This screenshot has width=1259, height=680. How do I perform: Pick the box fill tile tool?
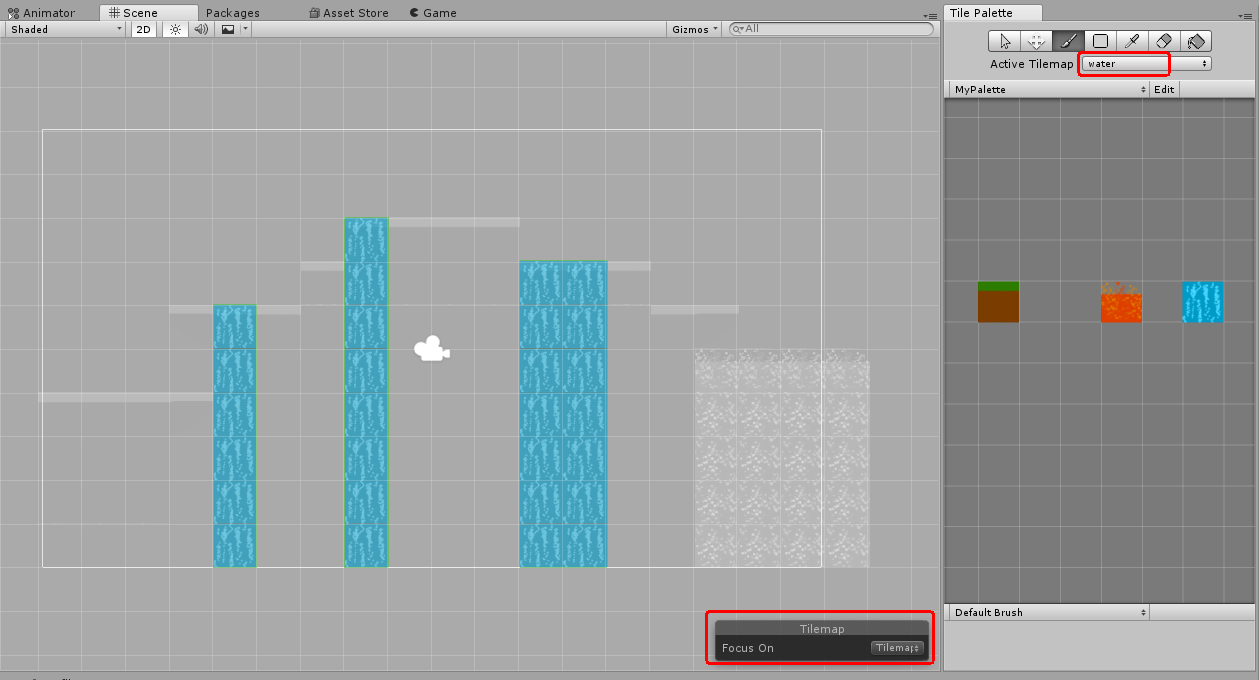click(1100, 41)
